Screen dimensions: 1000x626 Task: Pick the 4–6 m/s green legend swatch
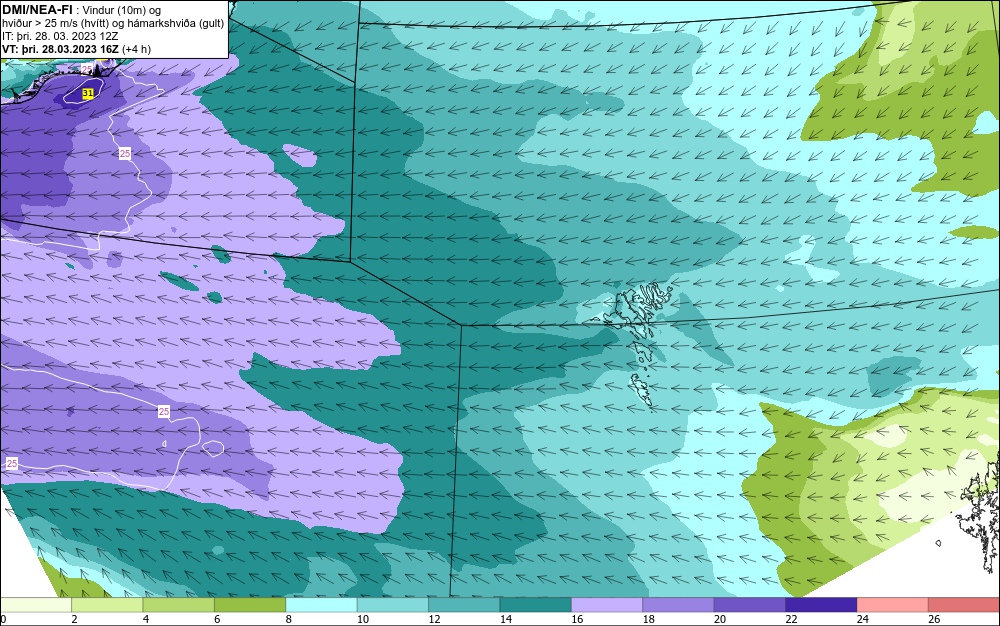179,605
